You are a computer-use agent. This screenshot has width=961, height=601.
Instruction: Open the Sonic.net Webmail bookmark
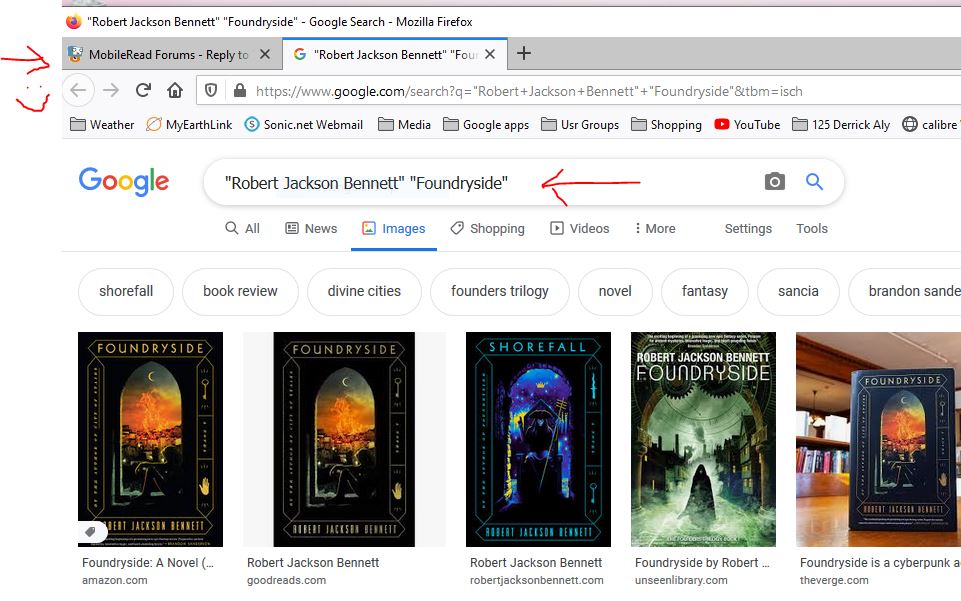(303, 124)
